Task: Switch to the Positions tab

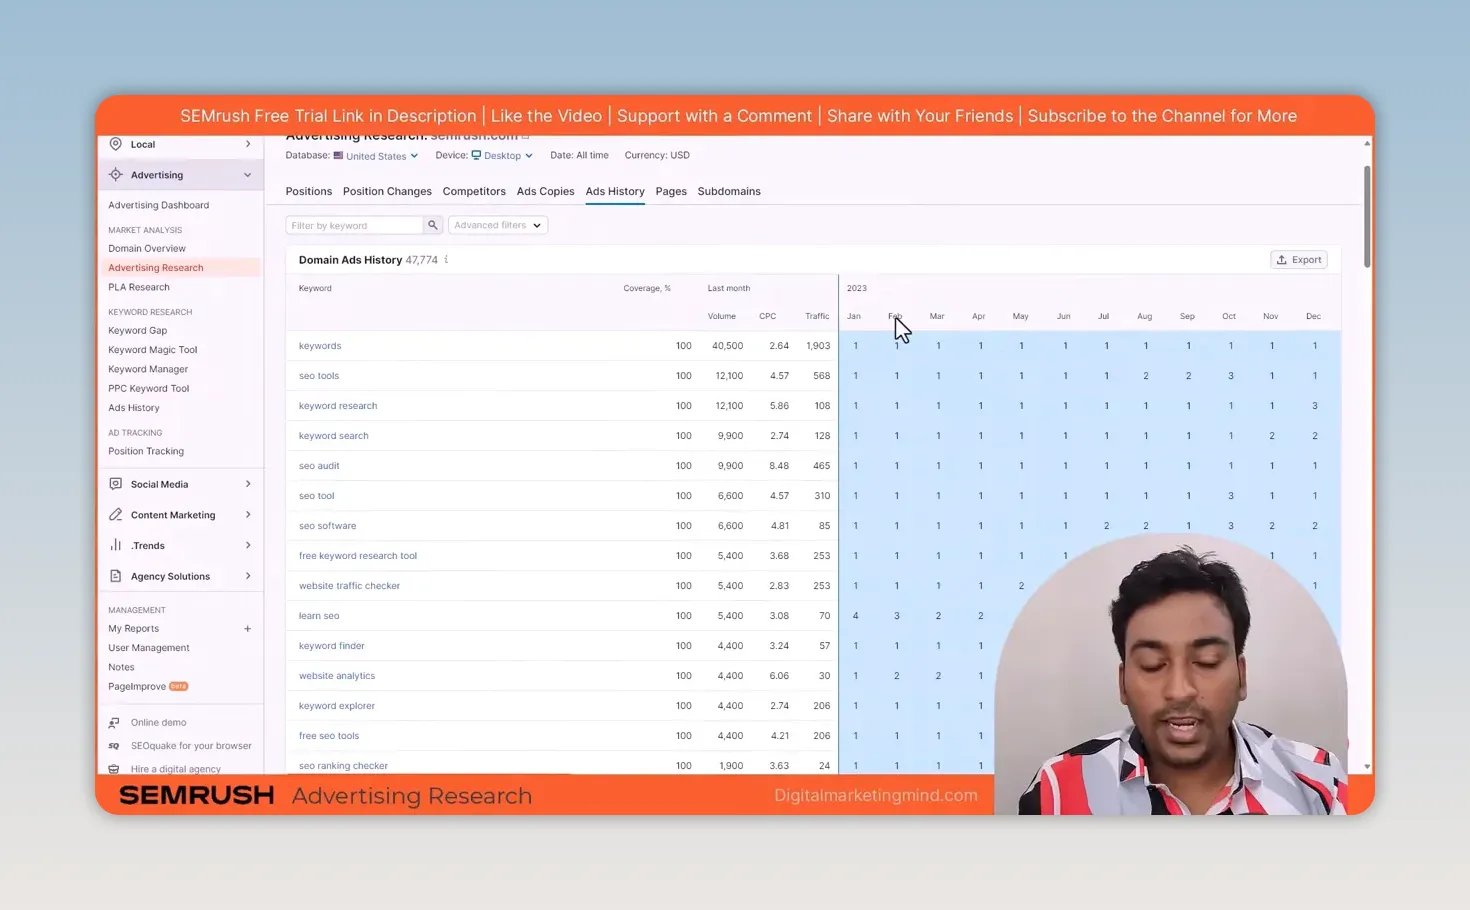Action: [x=308, y=191]
